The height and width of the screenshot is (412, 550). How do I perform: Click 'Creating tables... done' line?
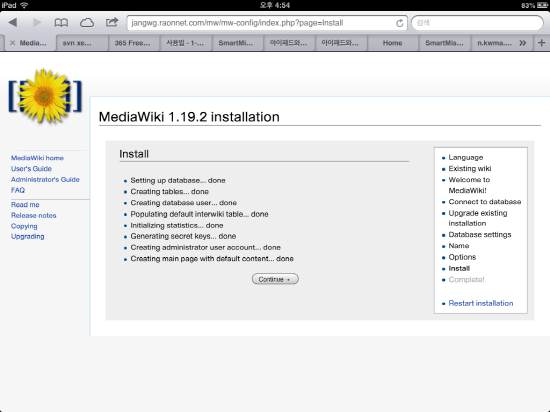[x=169, y=192]
